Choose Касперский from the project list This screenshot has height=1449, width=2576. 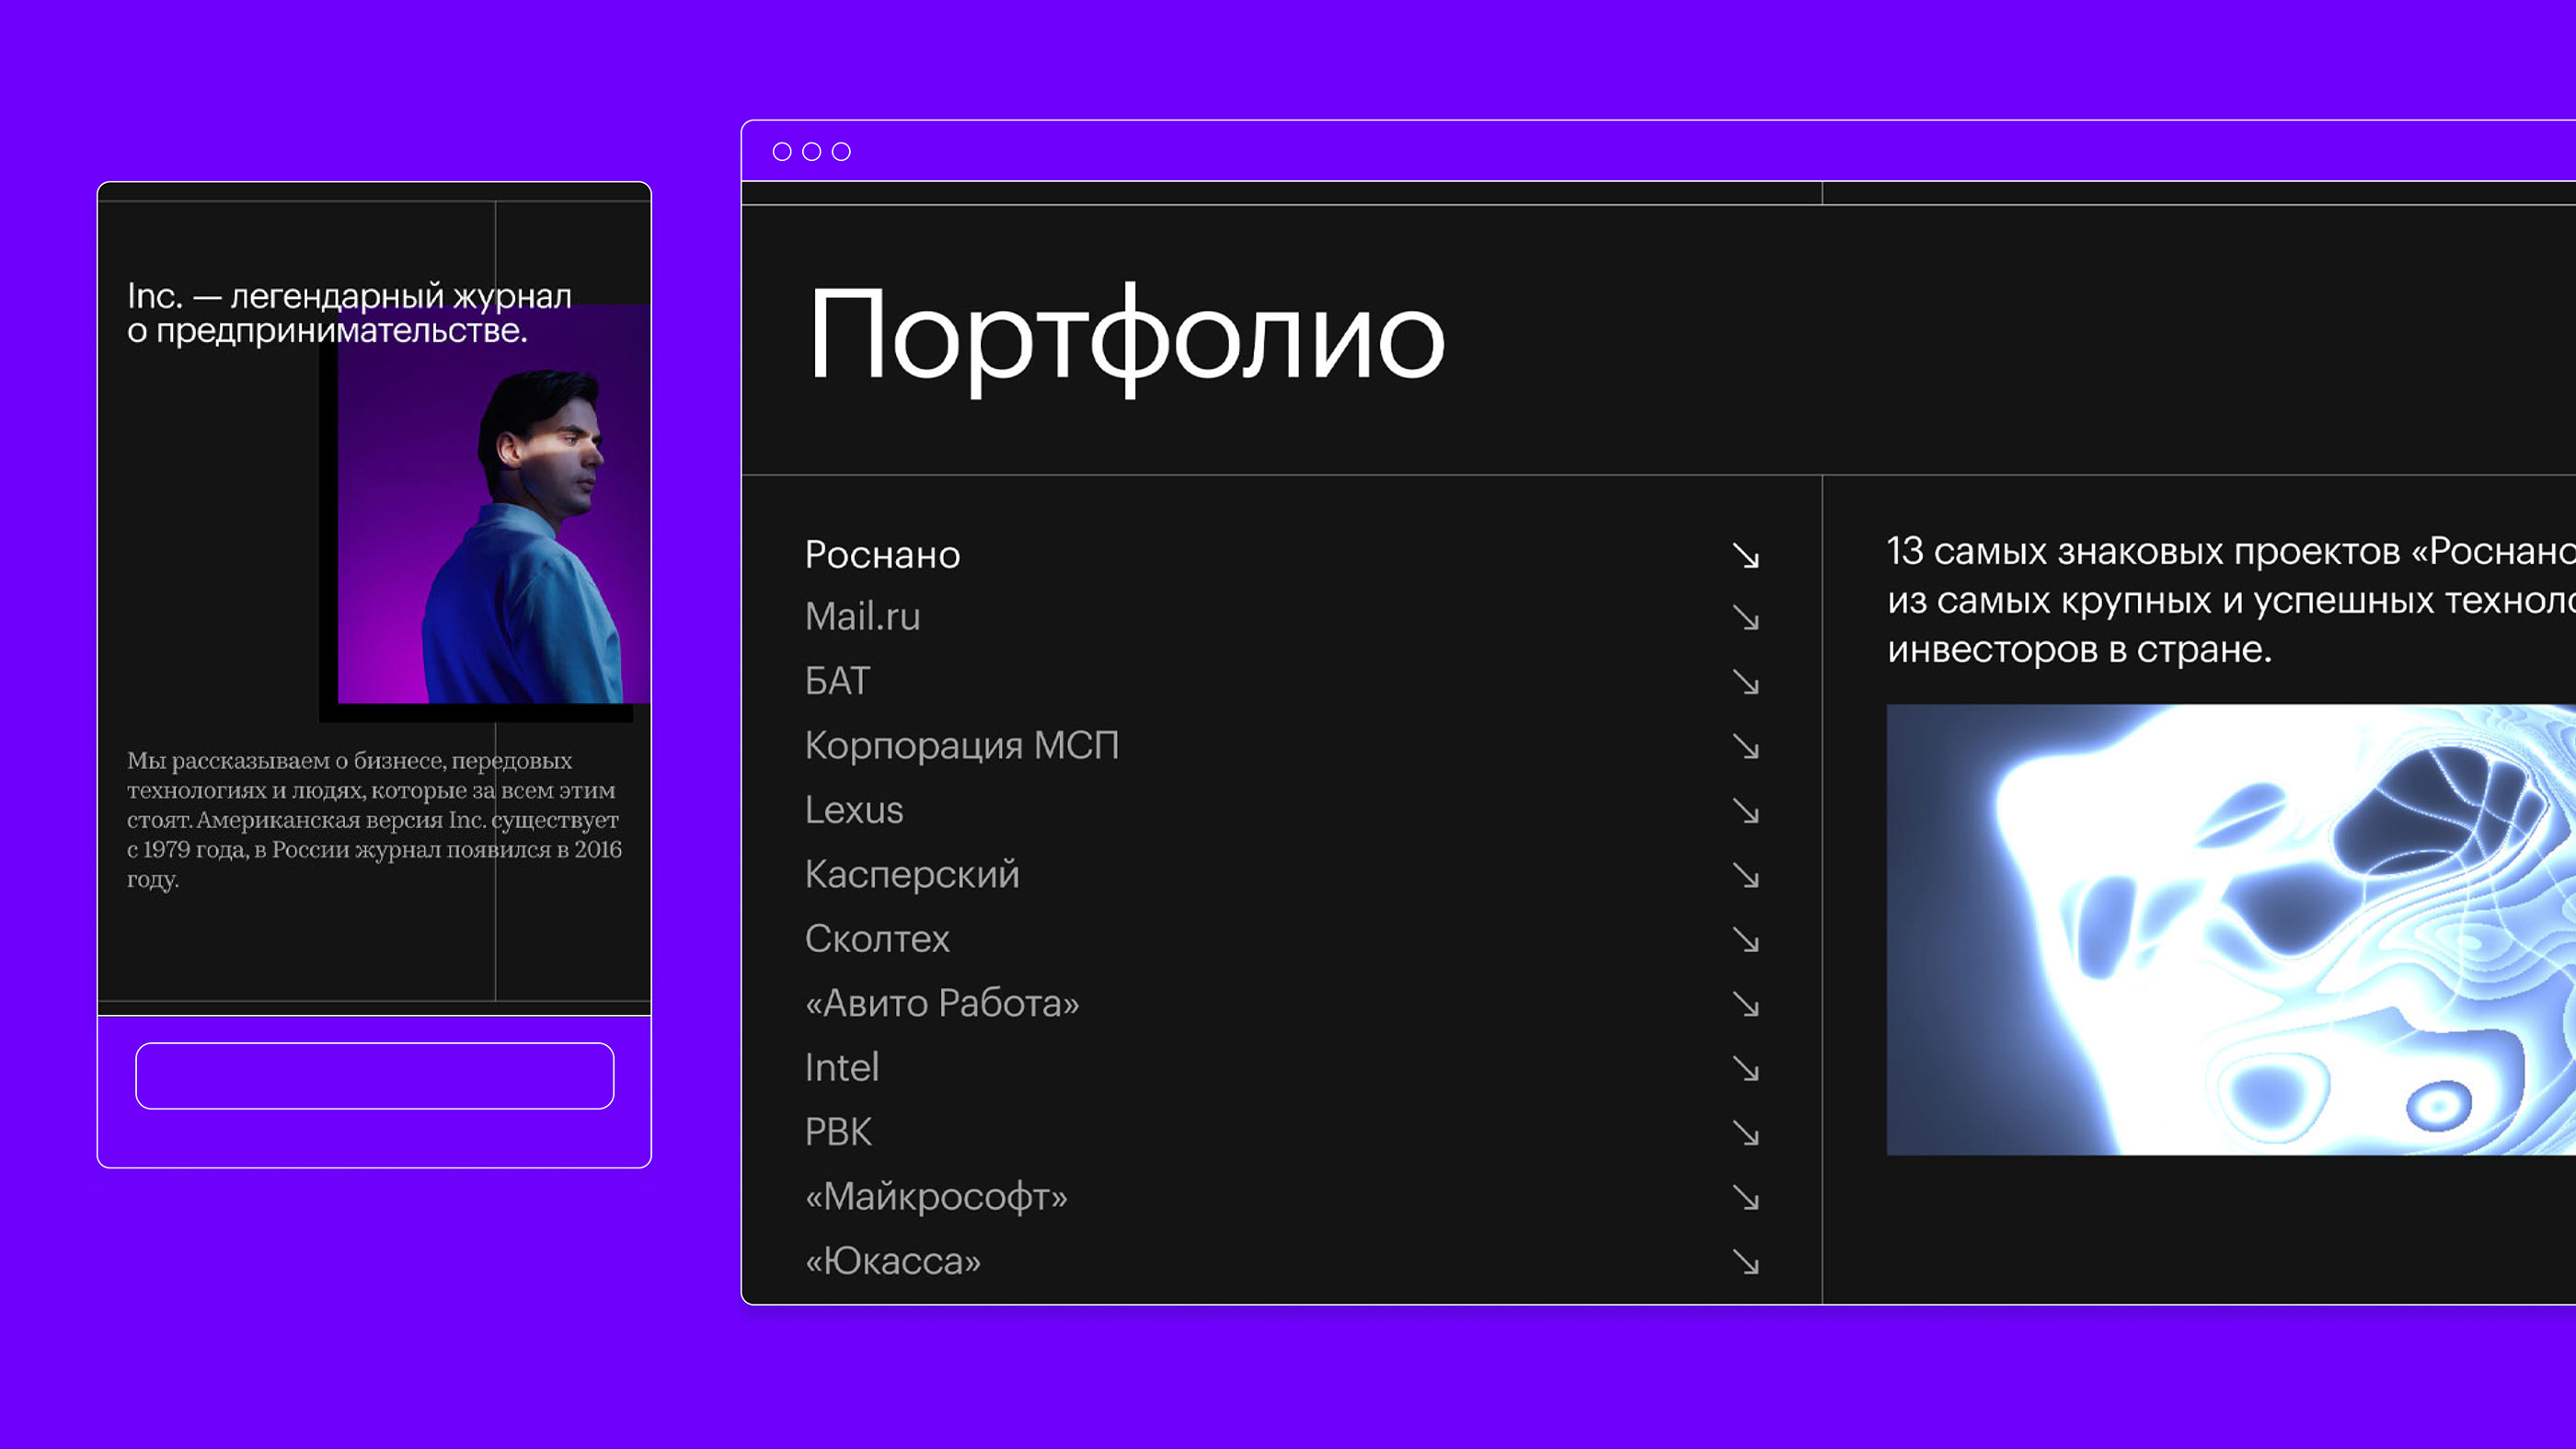point(912,875)
